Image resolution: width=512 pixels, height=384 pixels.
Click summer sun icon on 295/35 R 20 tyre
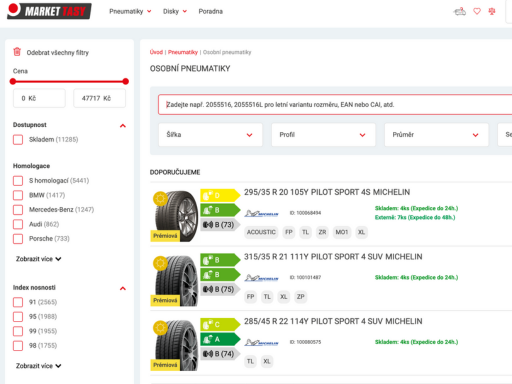click(160, 199)
